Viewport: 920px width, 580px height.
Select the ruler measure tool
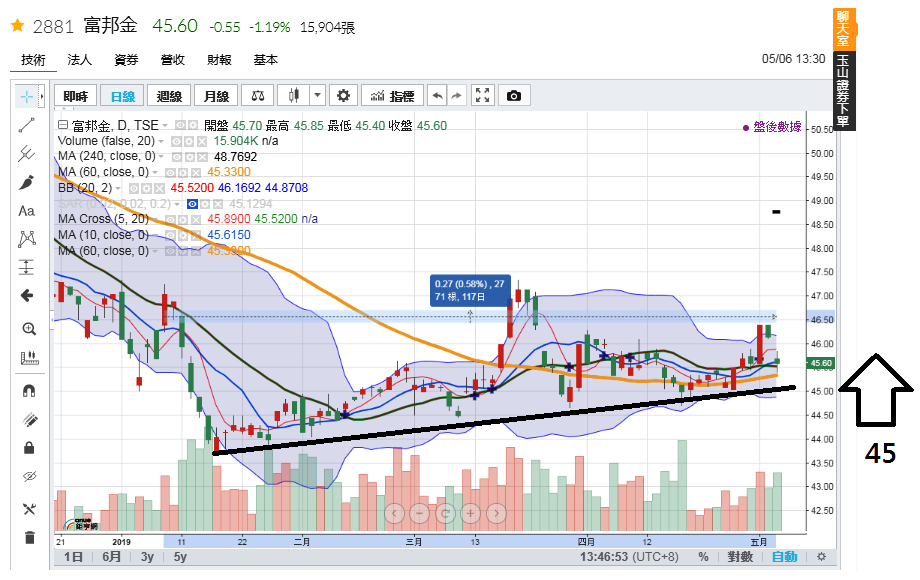click(x=29, y=358)
